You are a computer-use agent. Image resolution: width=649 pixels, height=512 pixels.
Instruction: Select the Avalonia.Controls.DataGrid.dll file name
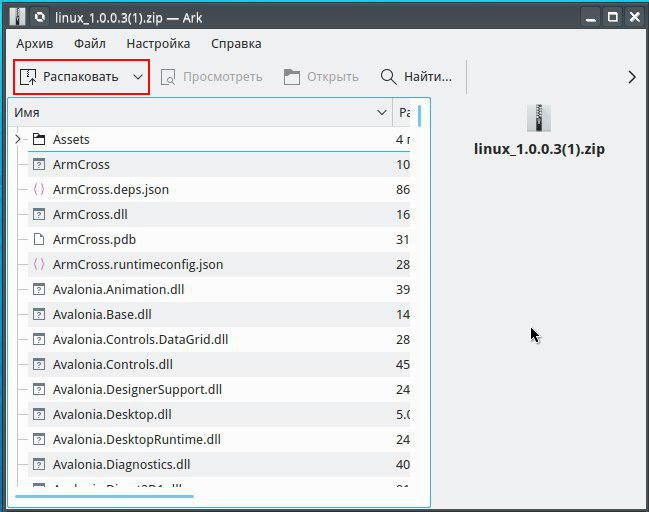(x=140, y=339)
